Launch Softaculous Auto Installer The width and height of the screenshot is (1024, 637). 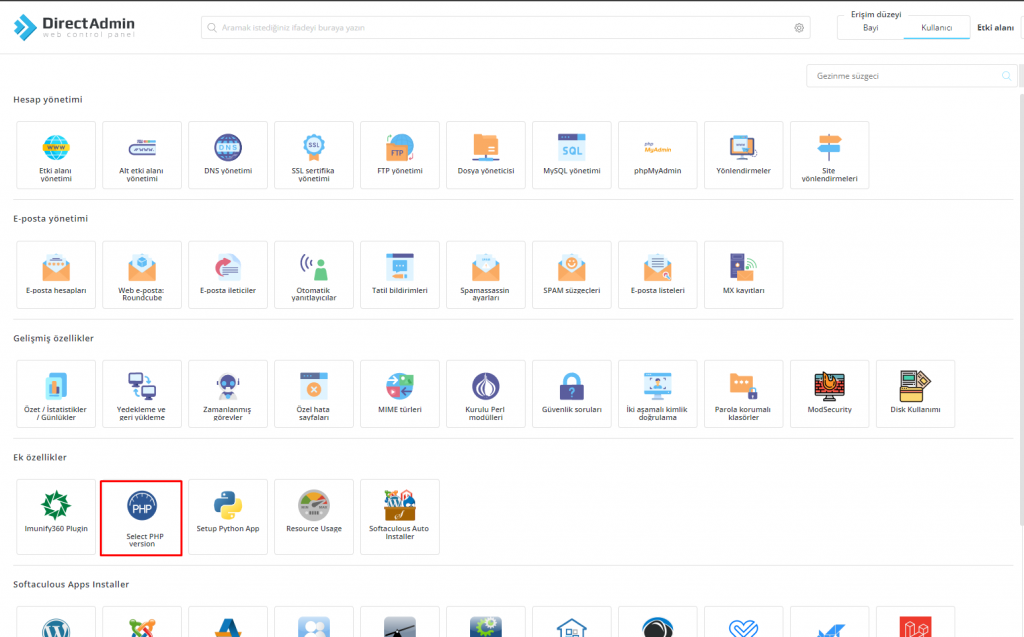pyautogui.click(x=399, y=516)
